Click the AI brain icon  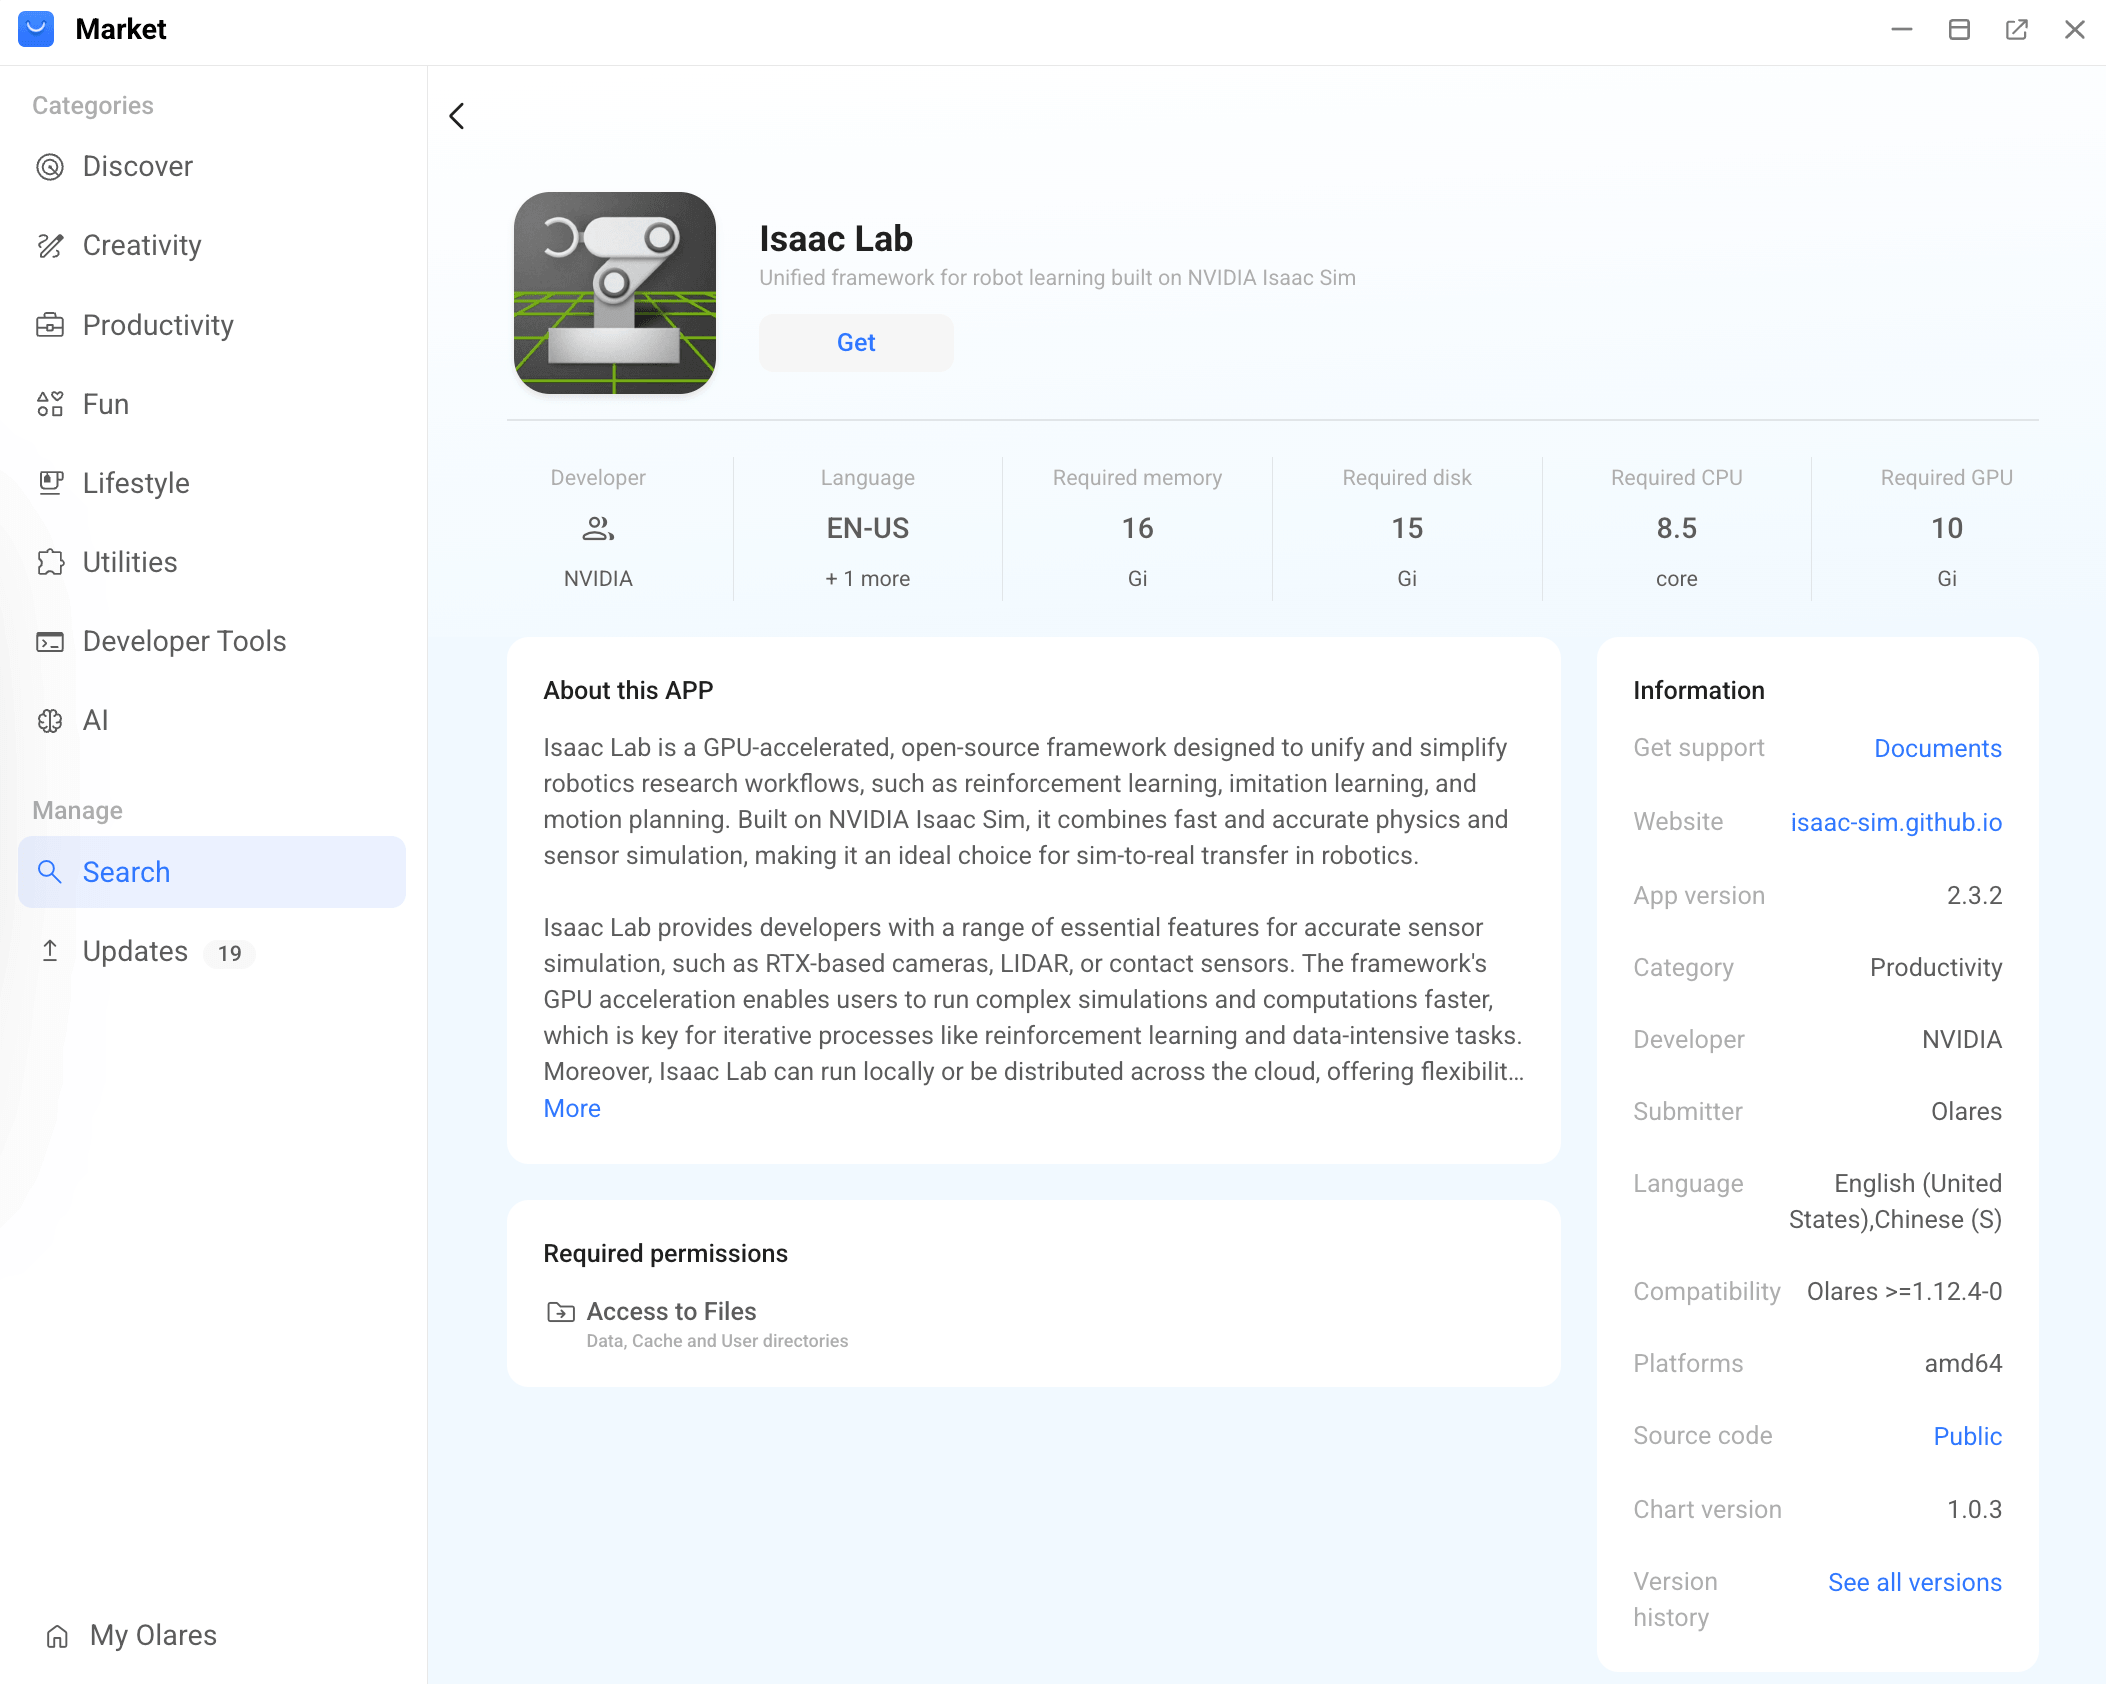50,720
